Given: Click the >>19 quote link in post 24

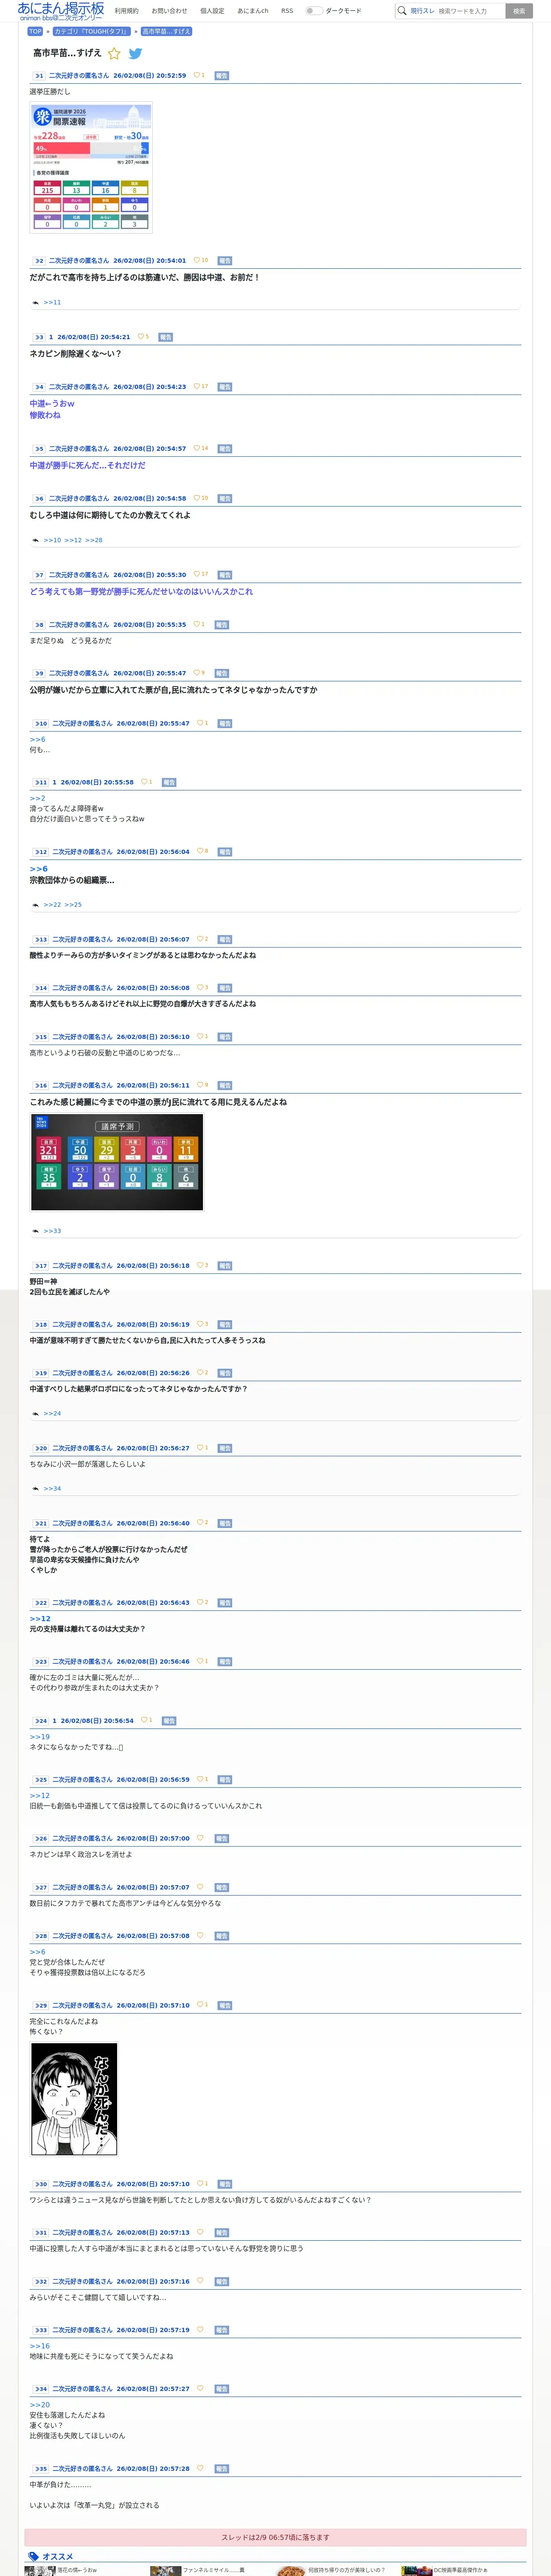Looking at the screenshot, I should click(x=39, y=1737).
